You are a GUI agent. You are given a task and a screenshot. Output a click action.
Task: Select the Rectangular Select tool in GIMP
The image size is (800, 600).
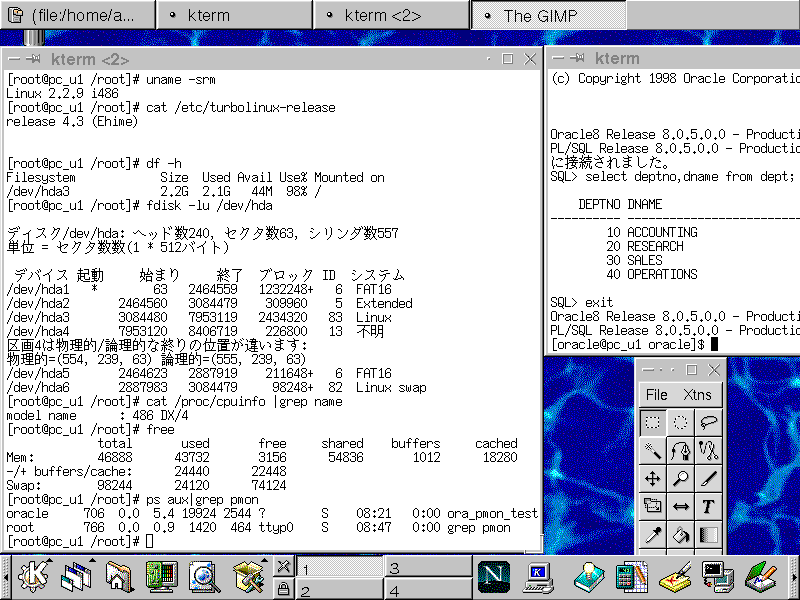(x=653, y=422)
